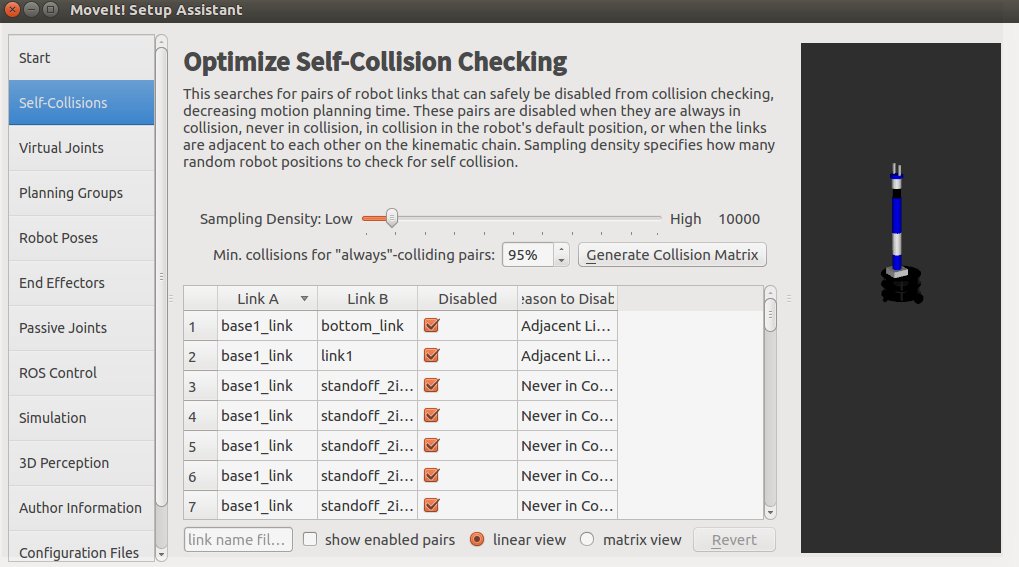Toggle Disabled checkbox in row 4
The width and height of the screenshot is (1019, 567).
[432, 415]
